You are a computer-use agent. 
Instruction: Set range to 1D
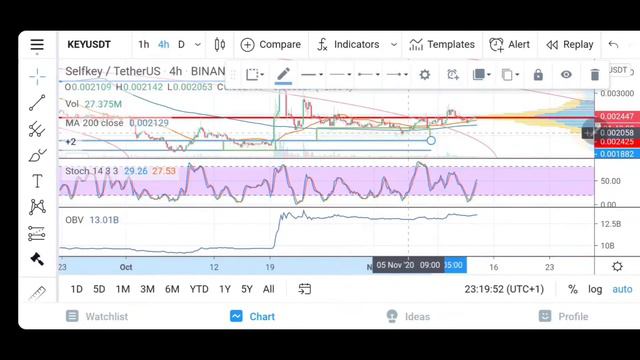pyautogui.click(x=77, y=289)
